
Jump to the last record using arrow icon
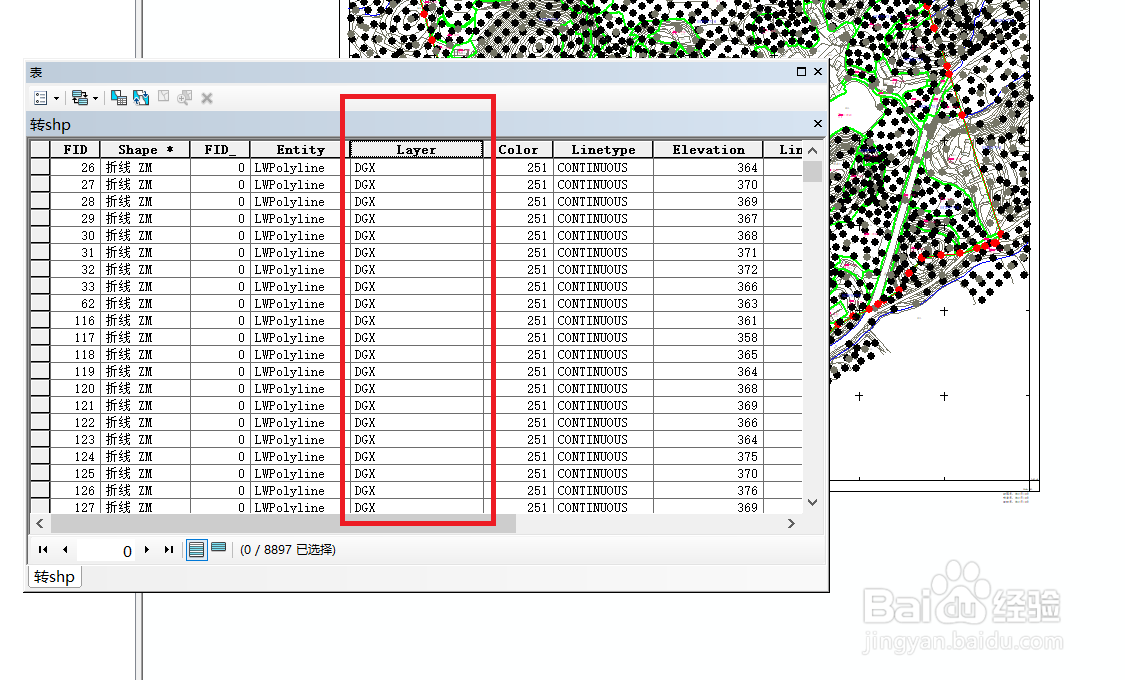point(168,549)
